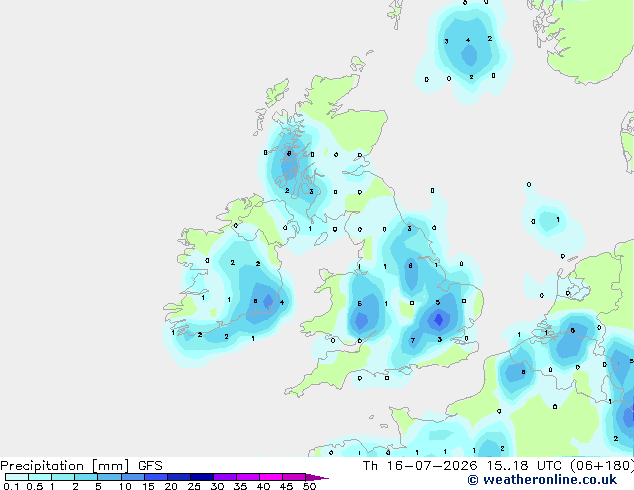The width and height of the screenshot is (634, 490).
Task: Click the '0.5' legend scale label
Action: point(34,486)
